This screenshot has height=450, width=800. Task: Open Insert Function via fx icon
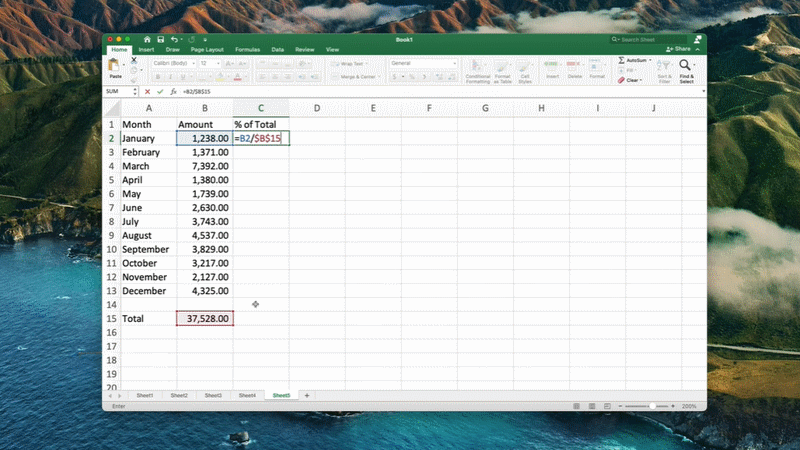tap(173, 91)
